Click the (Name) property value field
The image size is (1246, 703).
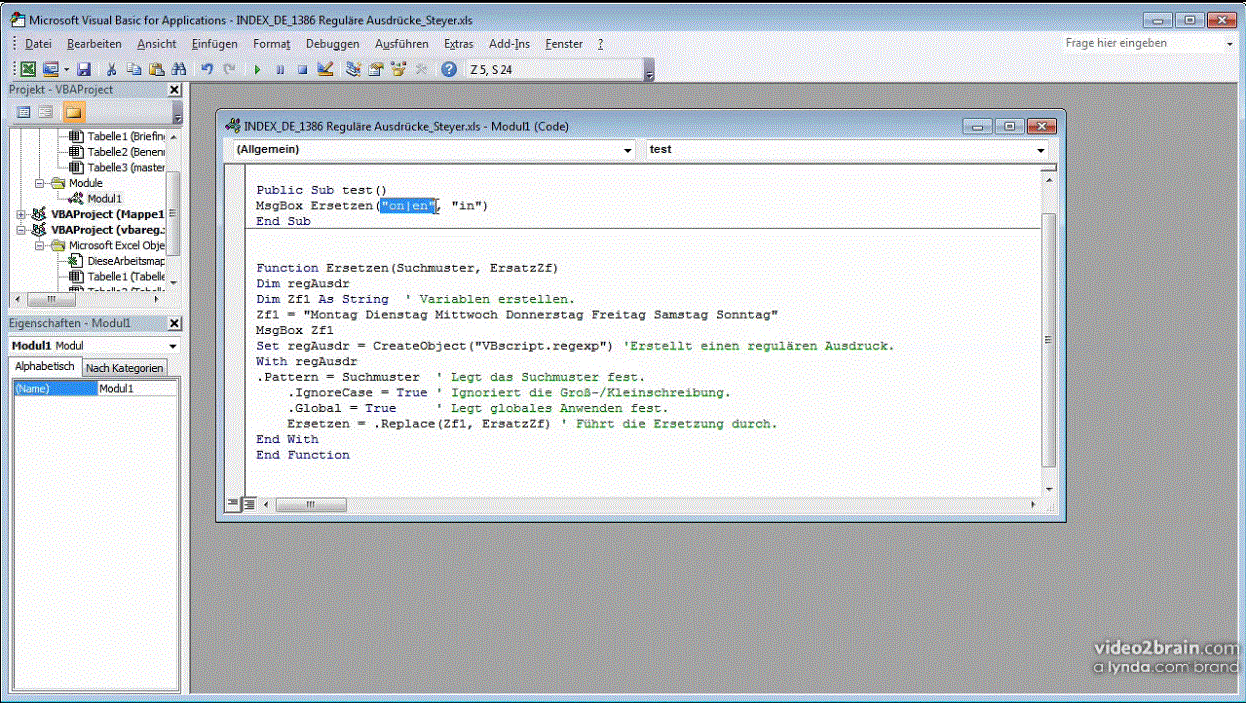click(137, 388)
